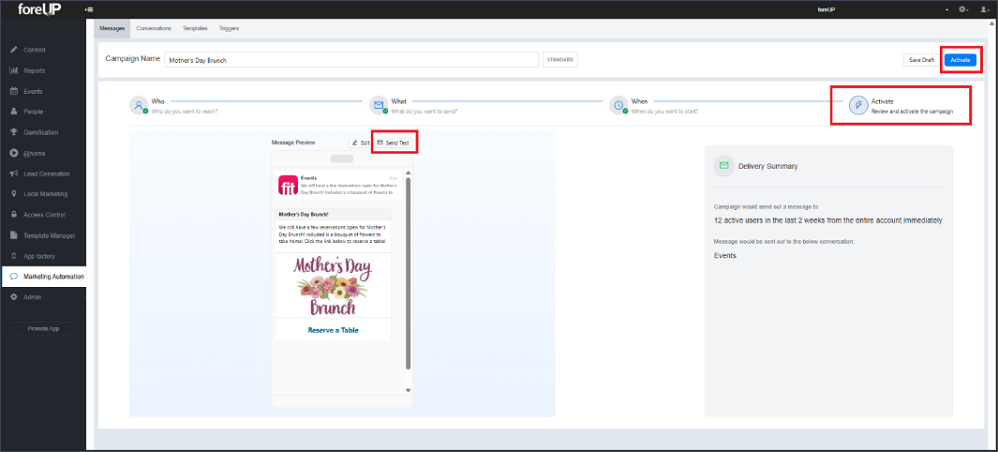This screenshot has height=452, width=998.
Task: Click the Local Marketing pin icon
Action: [13, 194]
